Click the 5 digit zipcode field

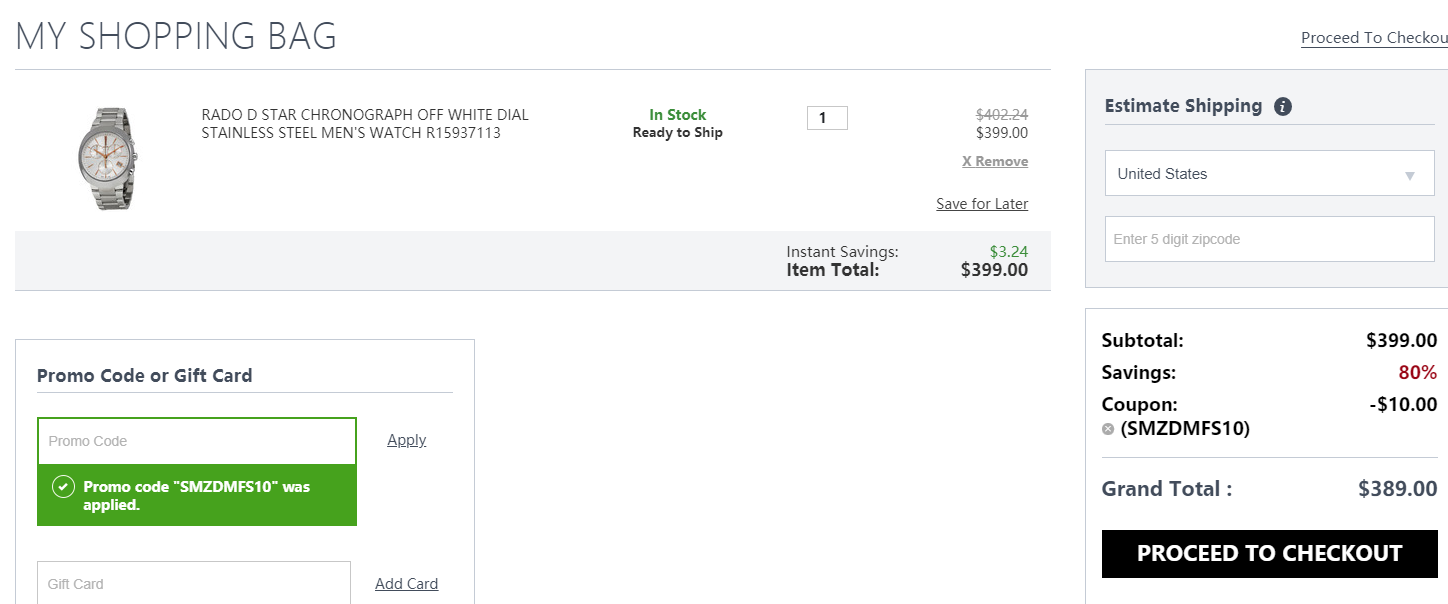[1269, 239]
